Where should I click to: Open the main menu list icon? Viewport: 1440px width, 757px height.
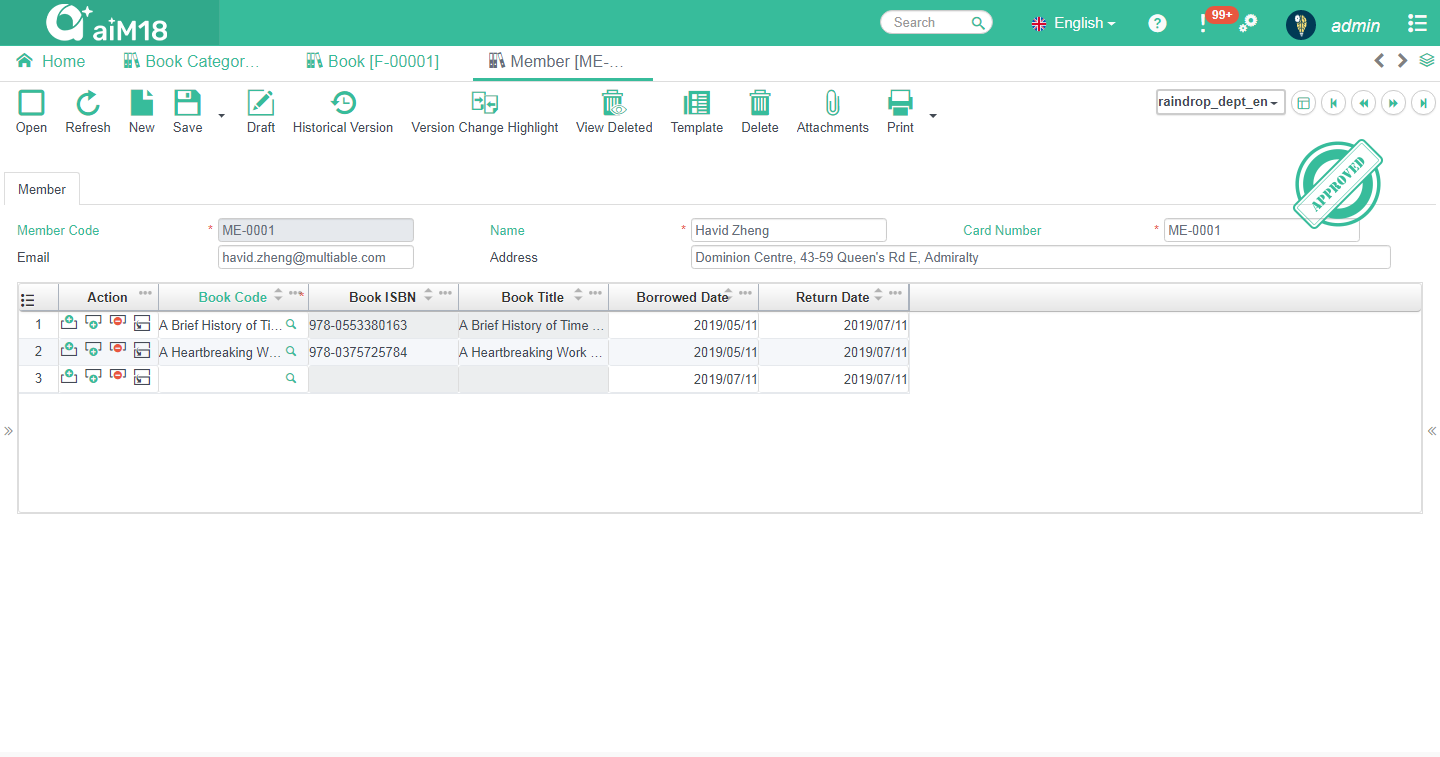[x=1417, y=23]
